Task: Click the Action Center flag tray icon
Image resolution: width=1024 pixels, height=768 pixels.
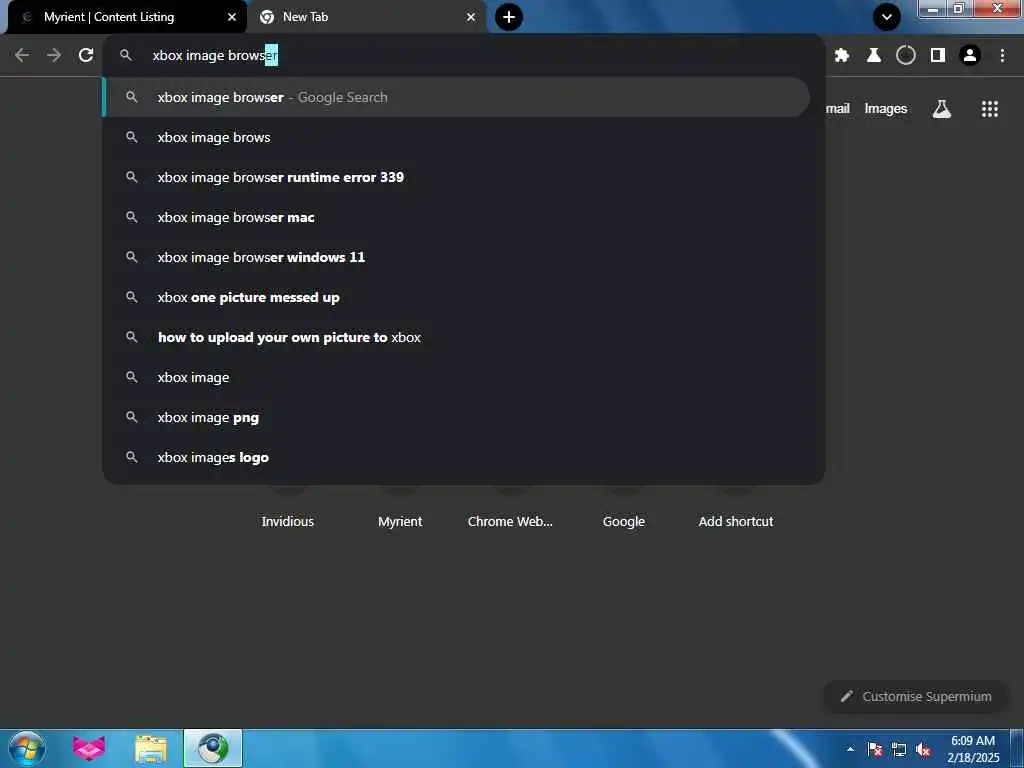Action: (x=875, y=749)
